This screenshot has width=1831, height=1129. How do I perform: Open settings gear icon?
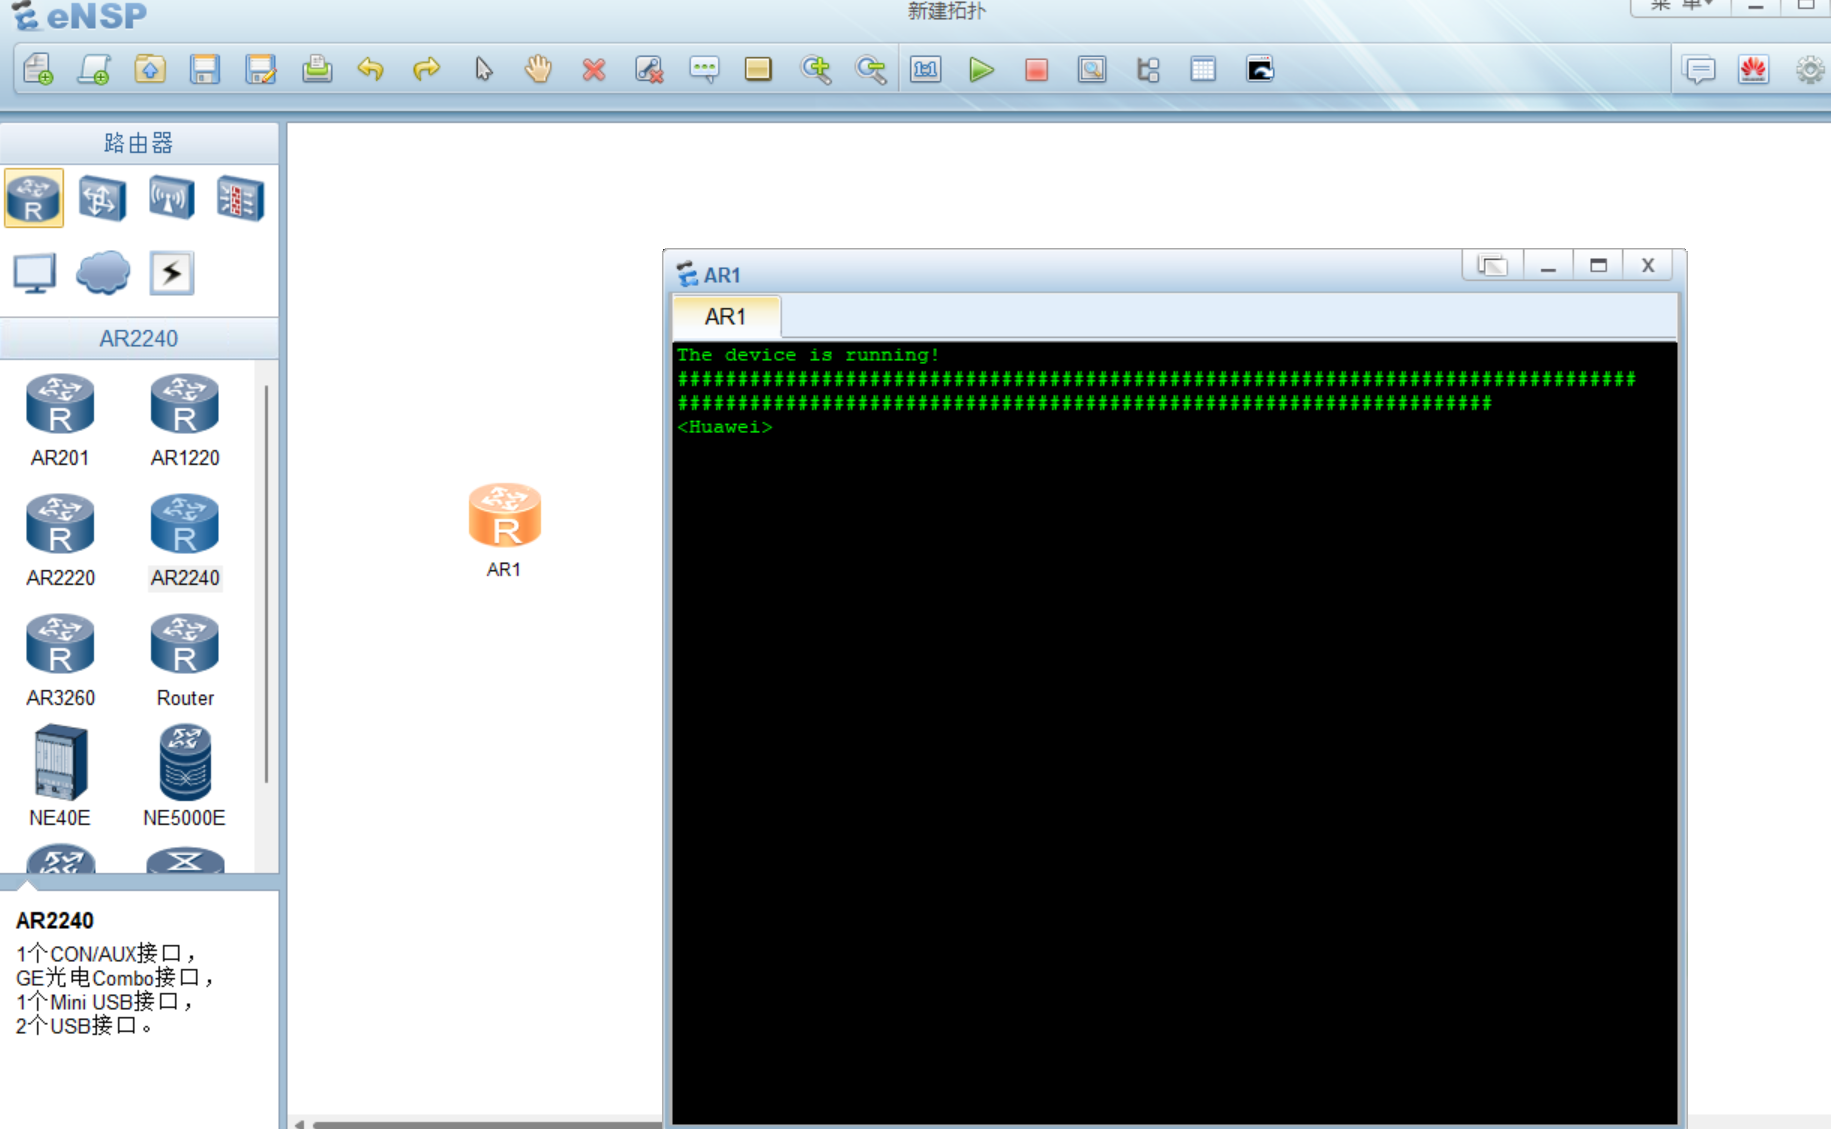click(1810, 70)
